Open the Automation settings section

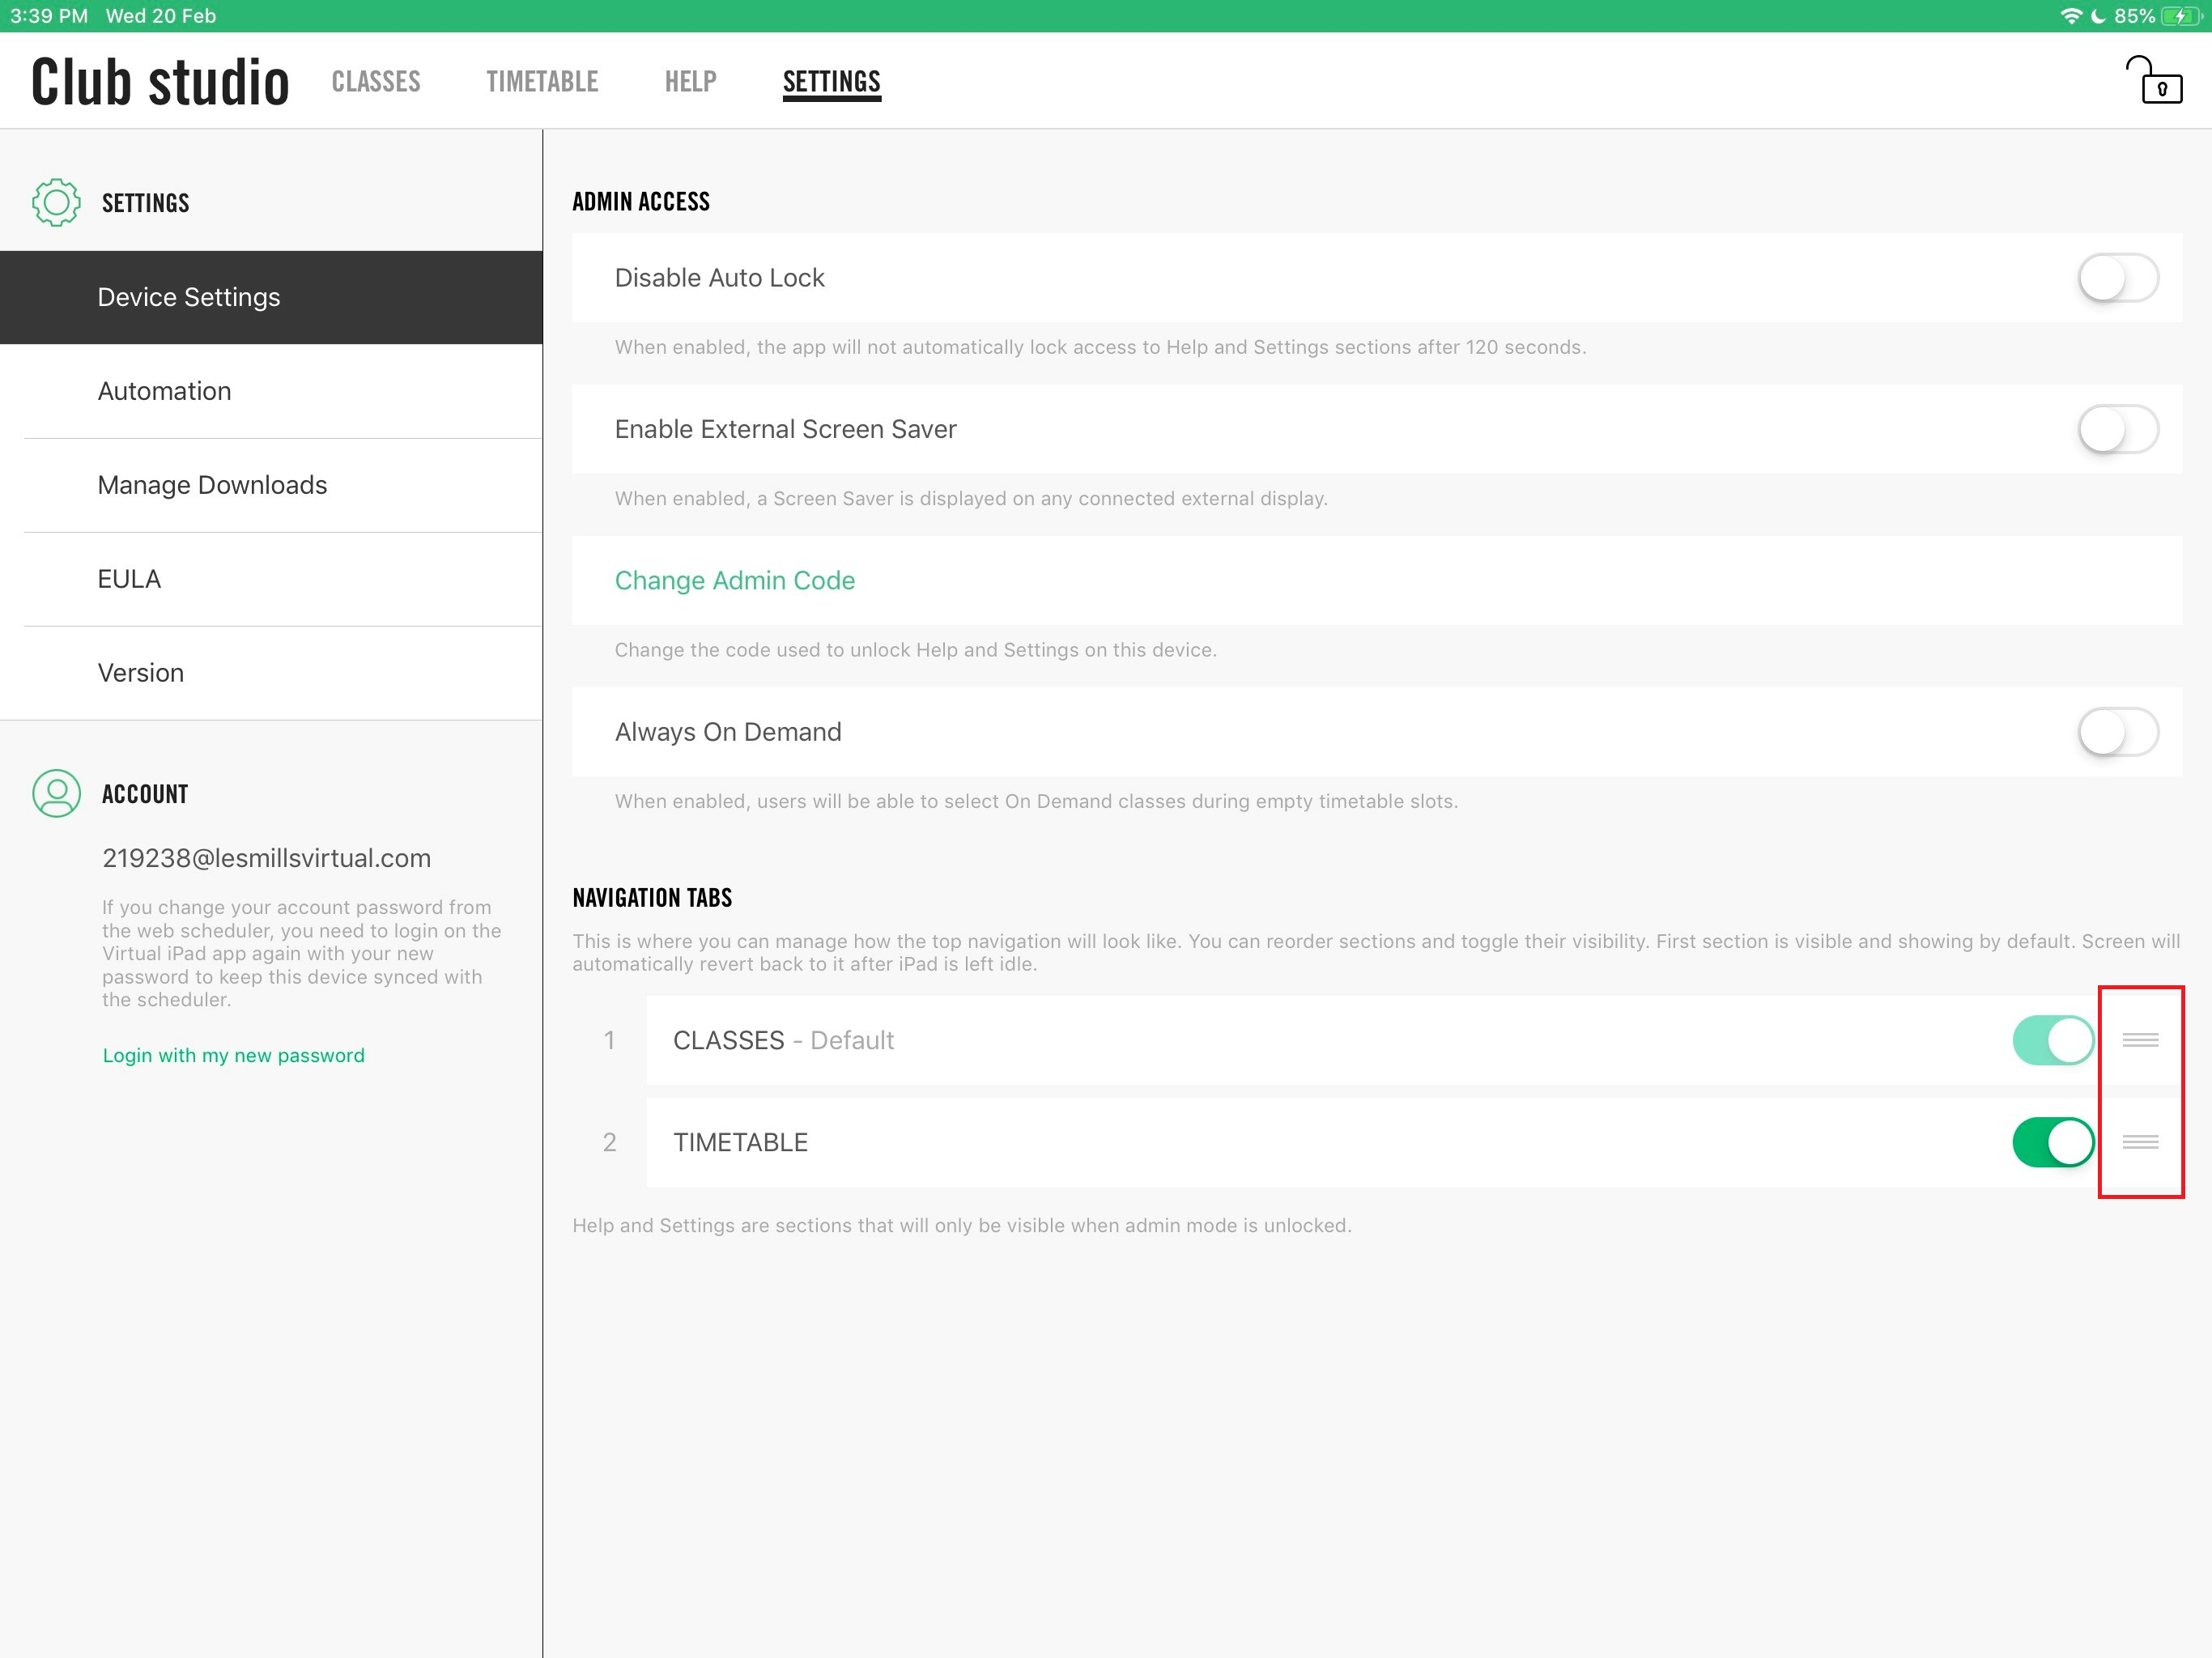click(164, 391)
